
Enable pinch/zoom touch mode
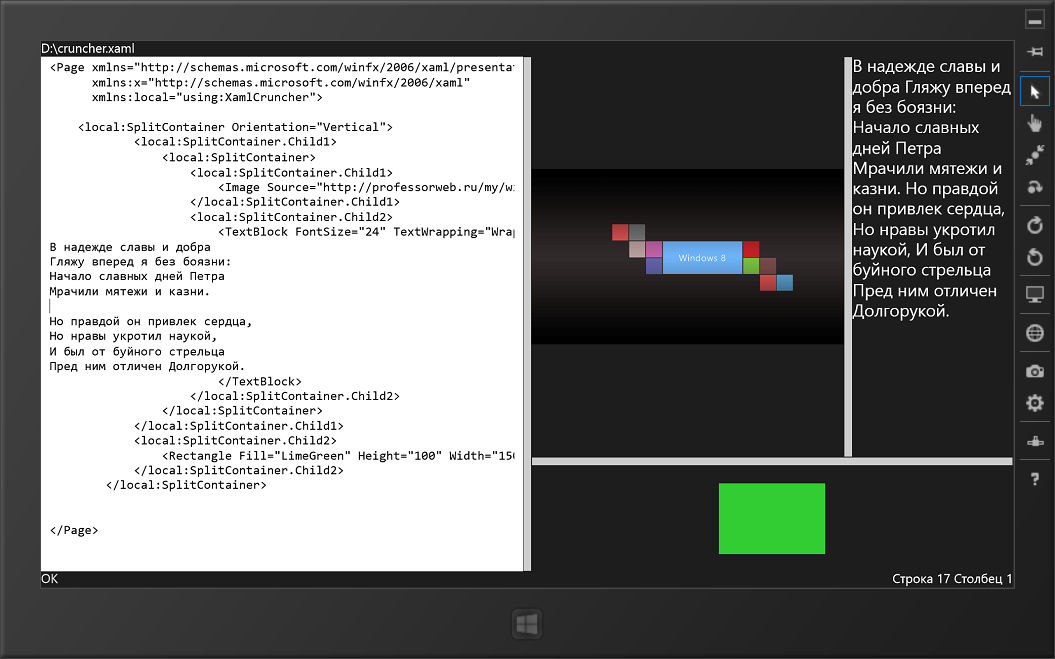tap(1034, 155)
